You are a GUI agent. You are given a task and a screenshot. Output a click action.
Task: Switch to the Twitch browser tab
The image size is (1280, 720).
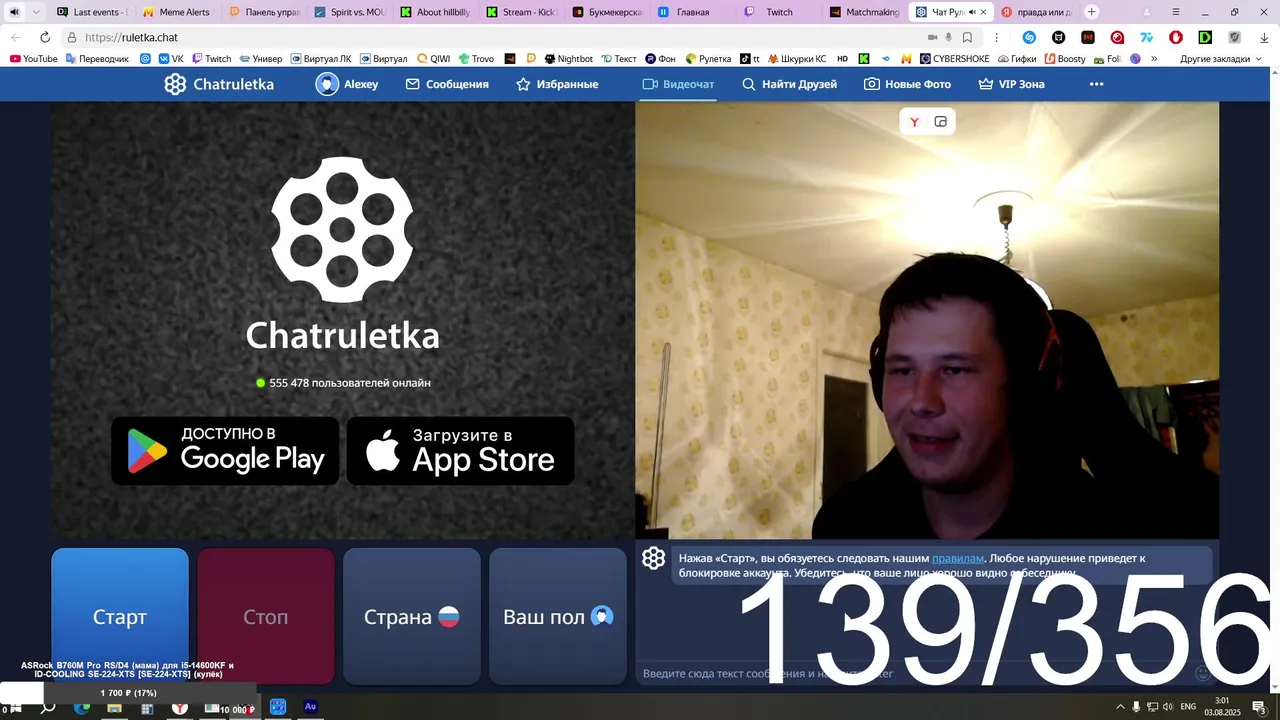pyautogui.click(x=779, y=12)
